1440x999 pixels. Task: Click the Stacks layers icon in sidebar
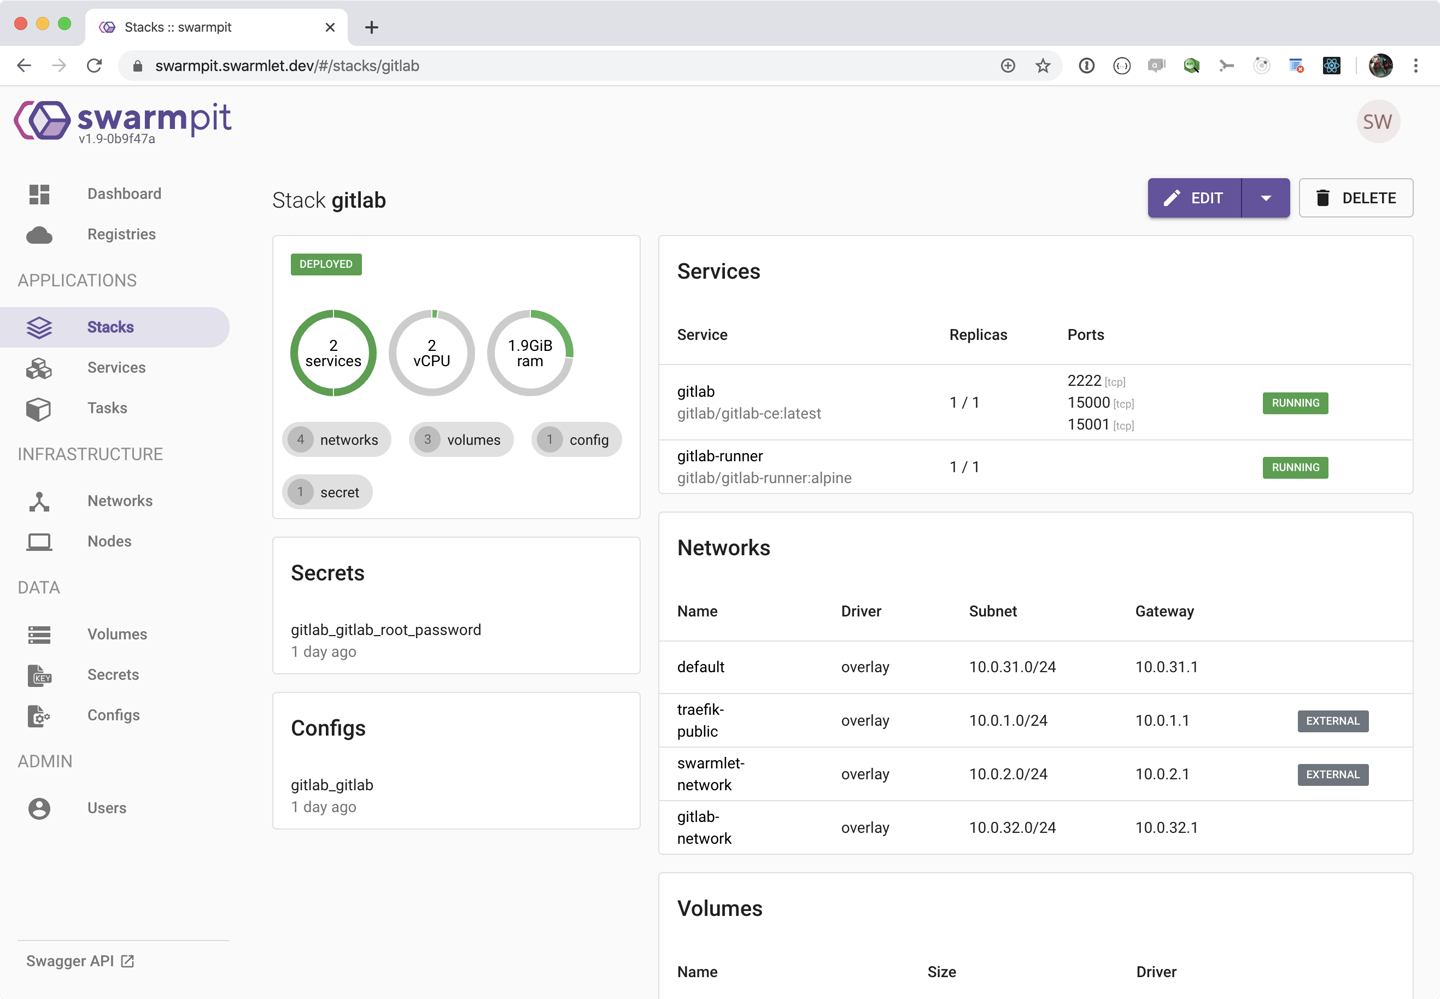click(39, 327)
